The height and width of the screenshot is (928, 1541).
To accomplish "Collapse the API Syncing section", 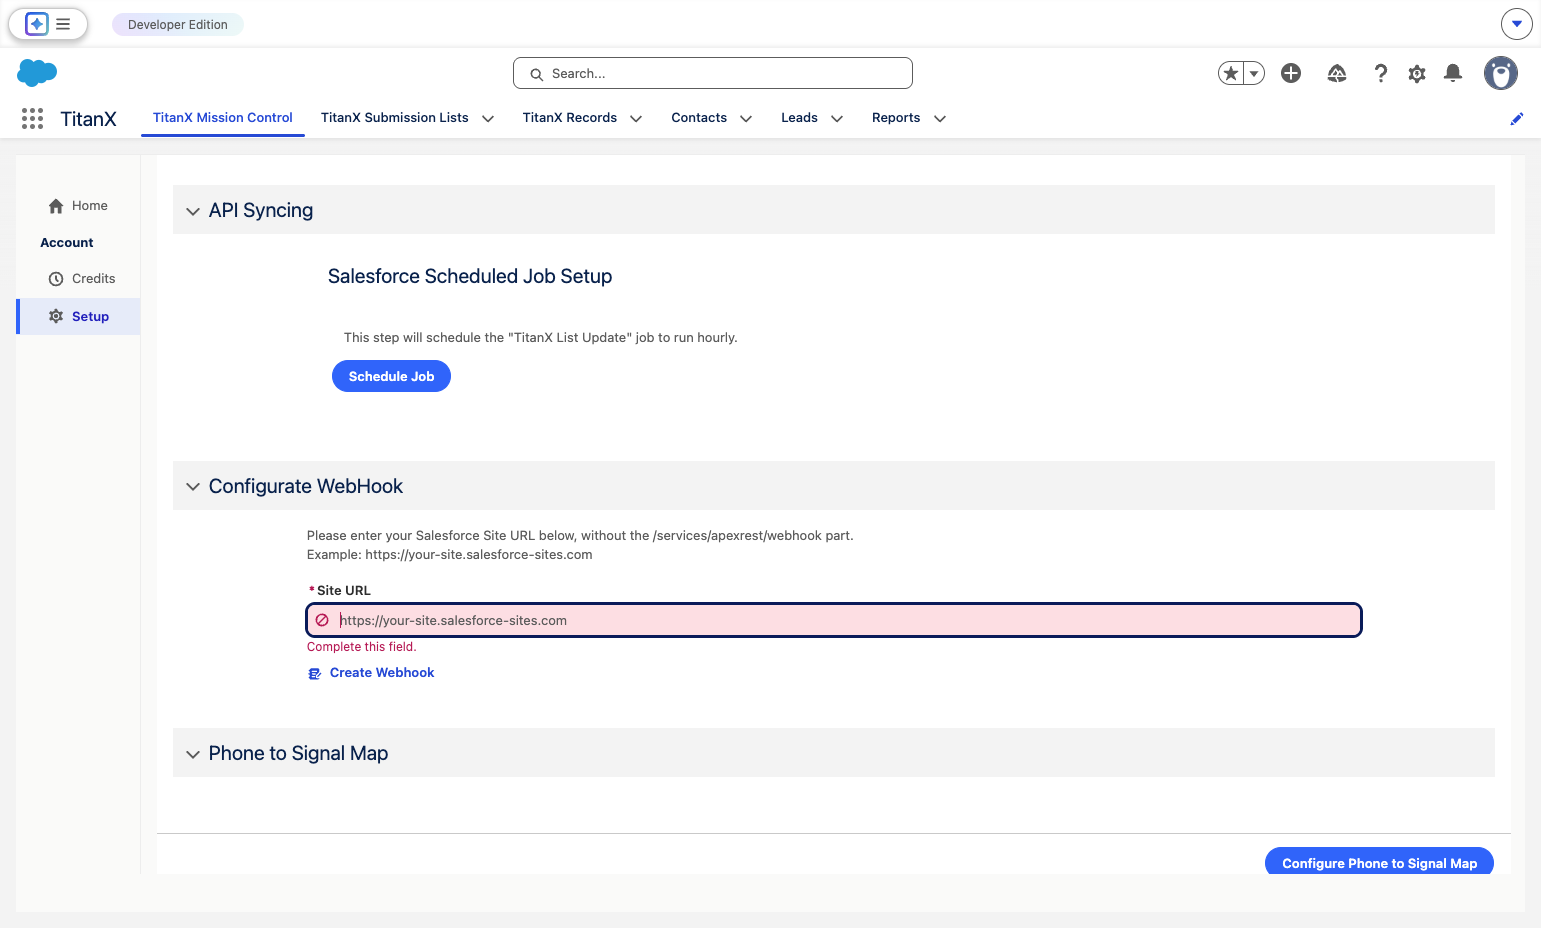I will [x=193, y=211].
